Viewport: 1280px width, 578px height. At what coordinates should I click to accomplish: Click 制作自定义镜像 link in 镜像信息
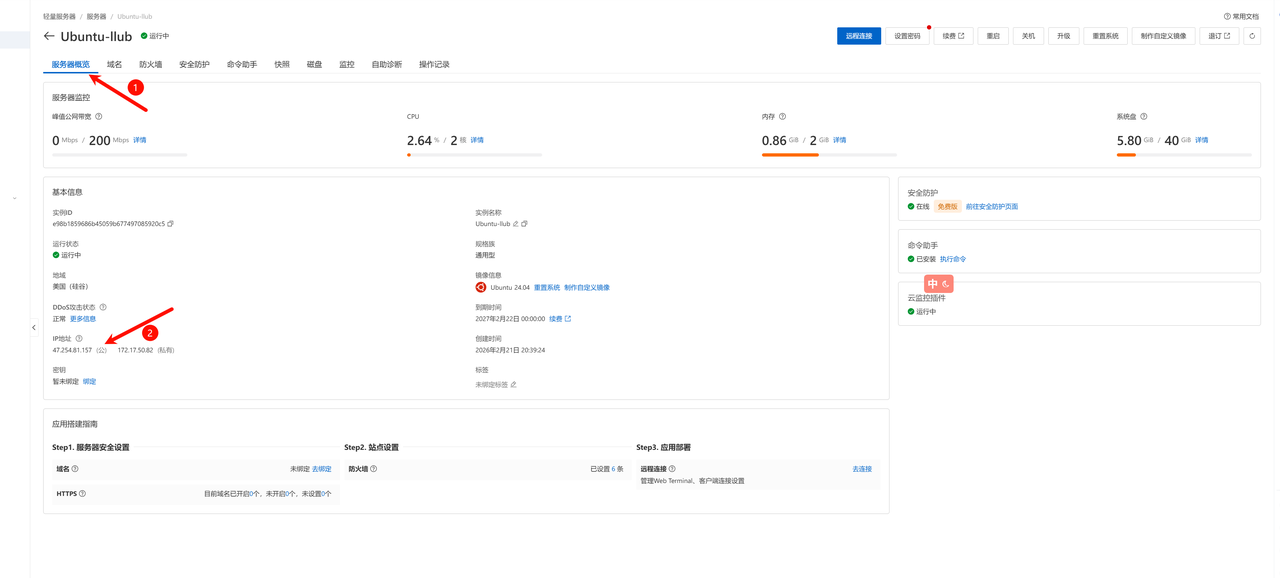click(587, 288)
